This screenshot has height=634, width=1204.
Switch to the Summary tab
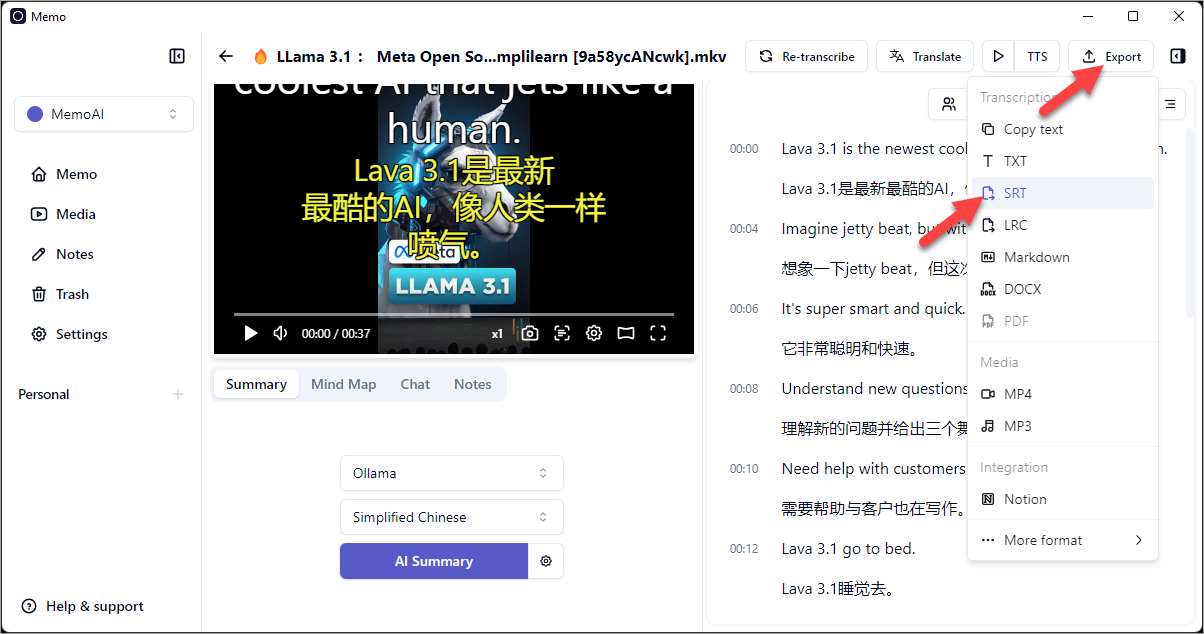256,384
